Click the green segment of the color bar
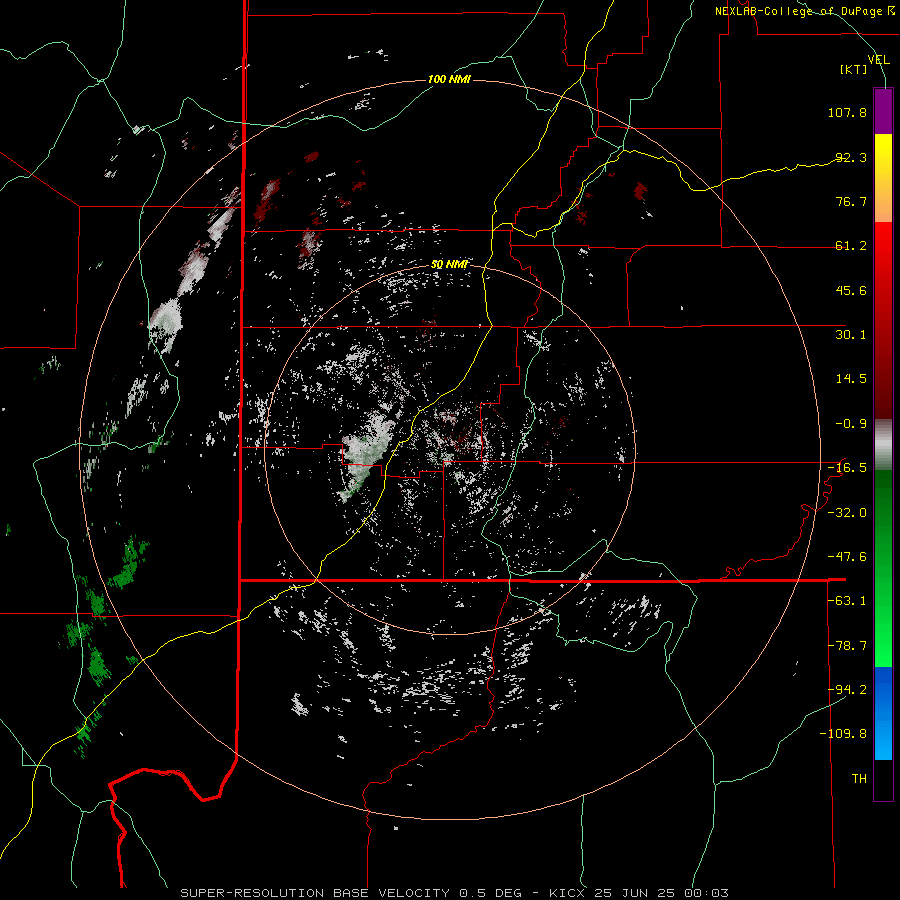The height and width of the screenshot is (900, 900). point(883,568)
